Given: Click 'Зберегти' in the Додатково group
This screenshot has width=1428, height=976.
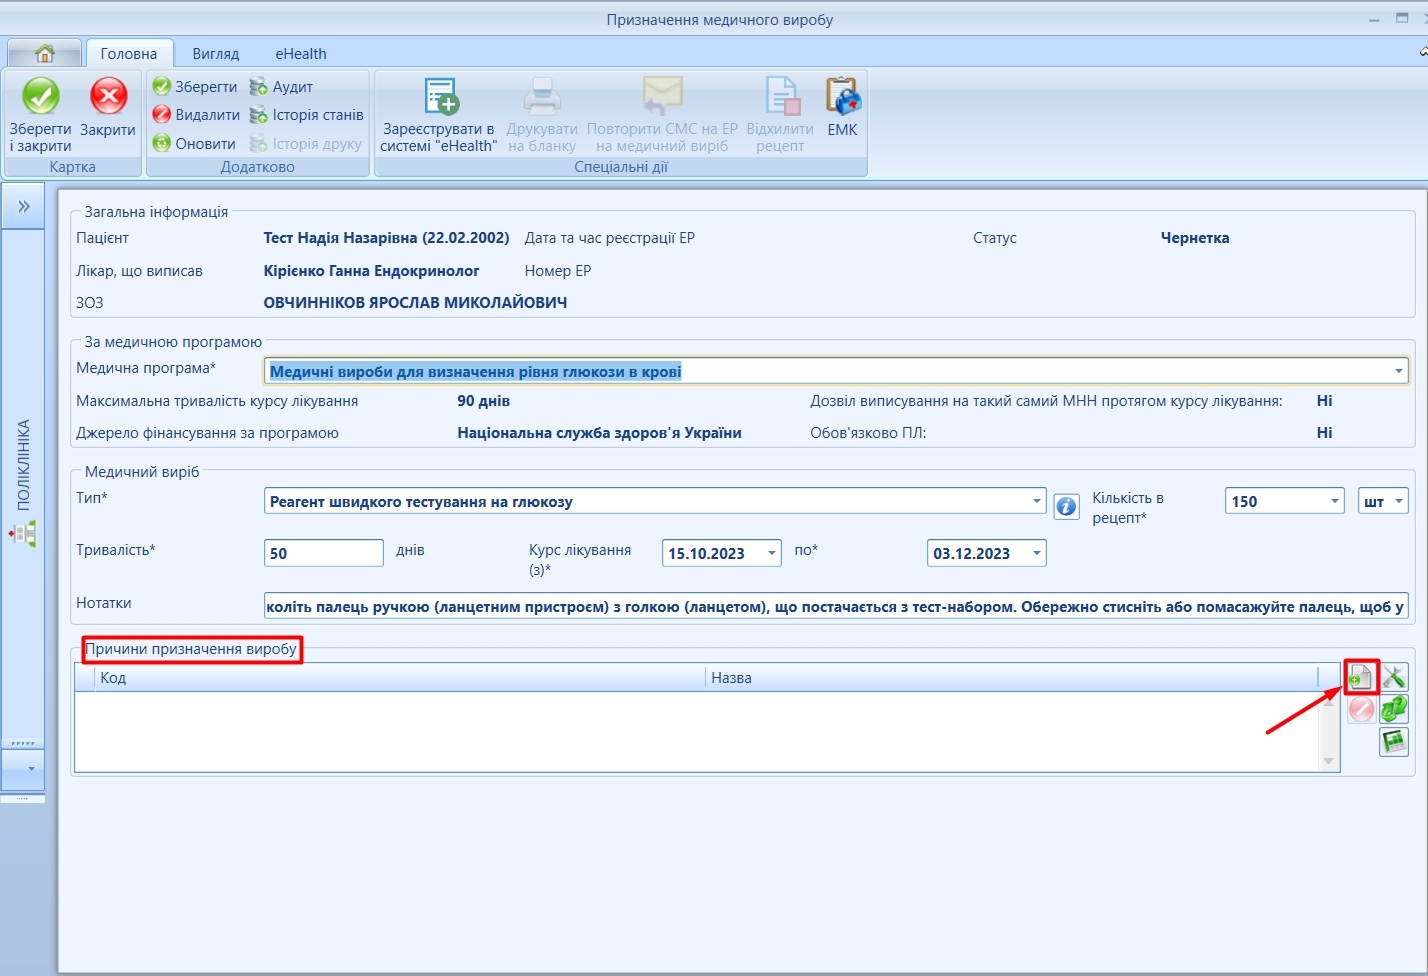Looking at the screenshot, I should pyautogui.click(x=195, y=87).
